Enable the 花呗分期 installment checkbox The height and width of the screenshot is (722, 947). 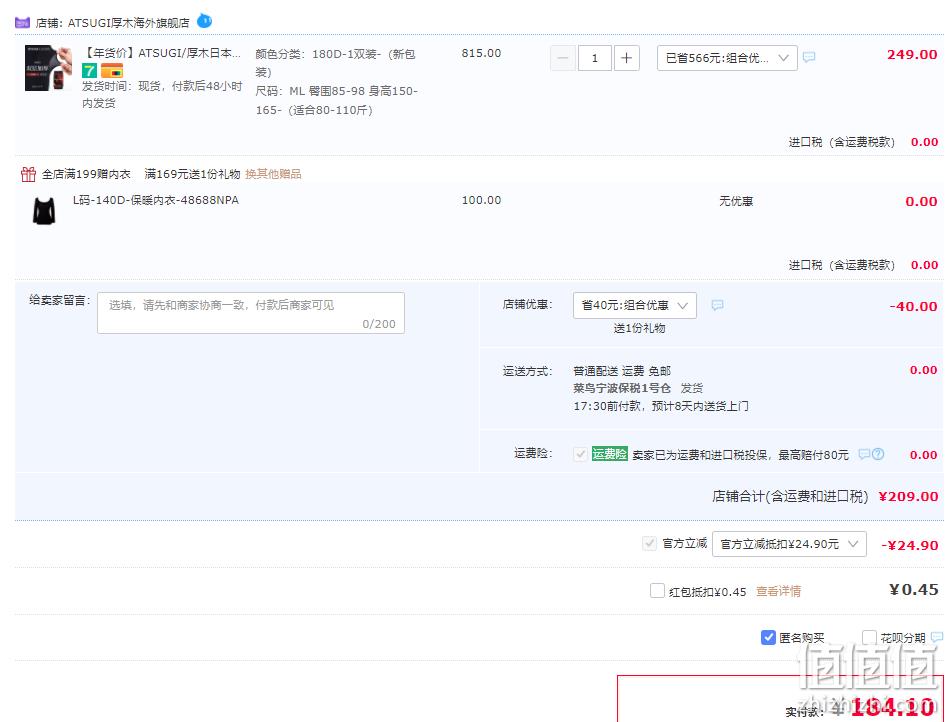[869, 637]
